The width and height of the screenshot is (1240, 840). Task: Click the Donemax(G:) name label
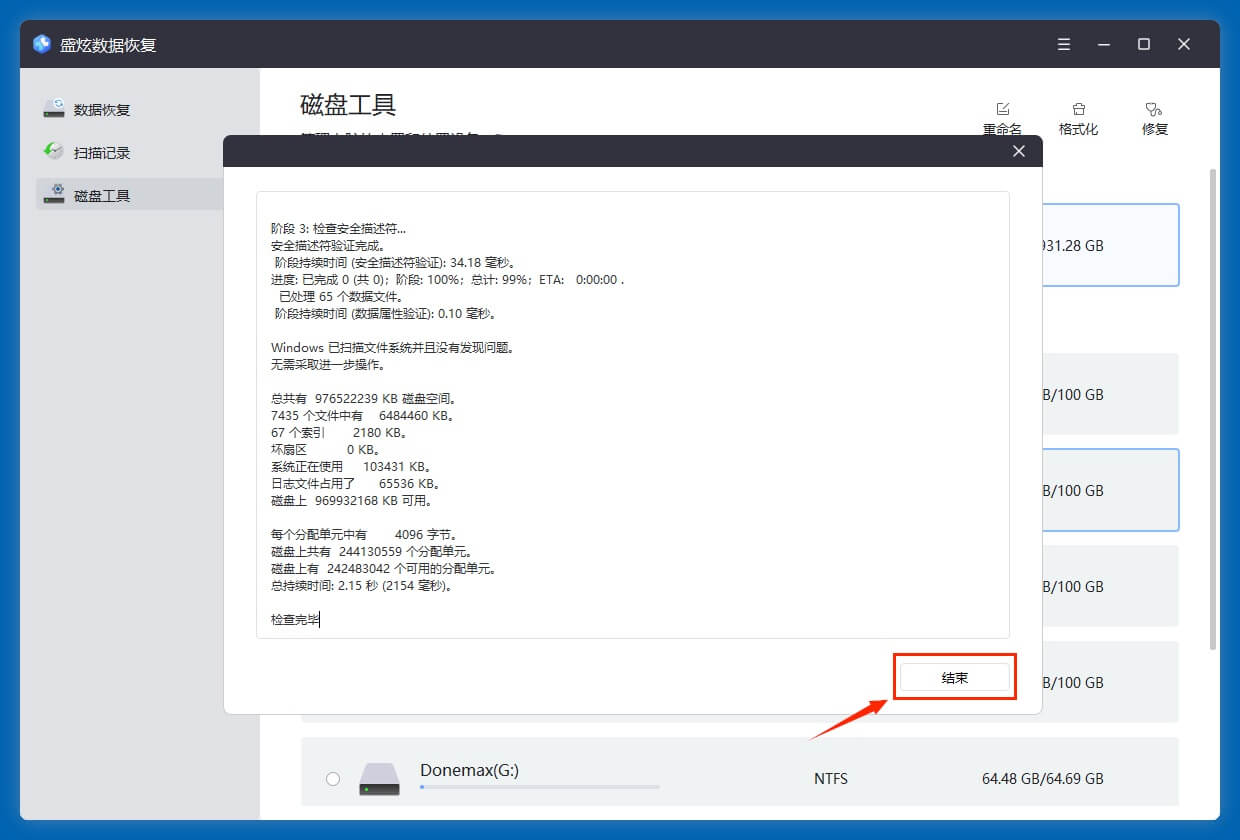(x=470, y=770)
